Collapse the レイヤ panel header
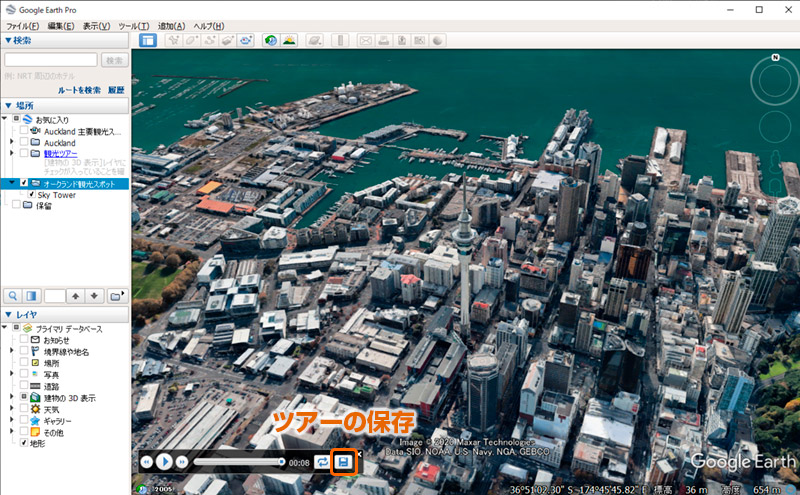 tap(9, 315)
